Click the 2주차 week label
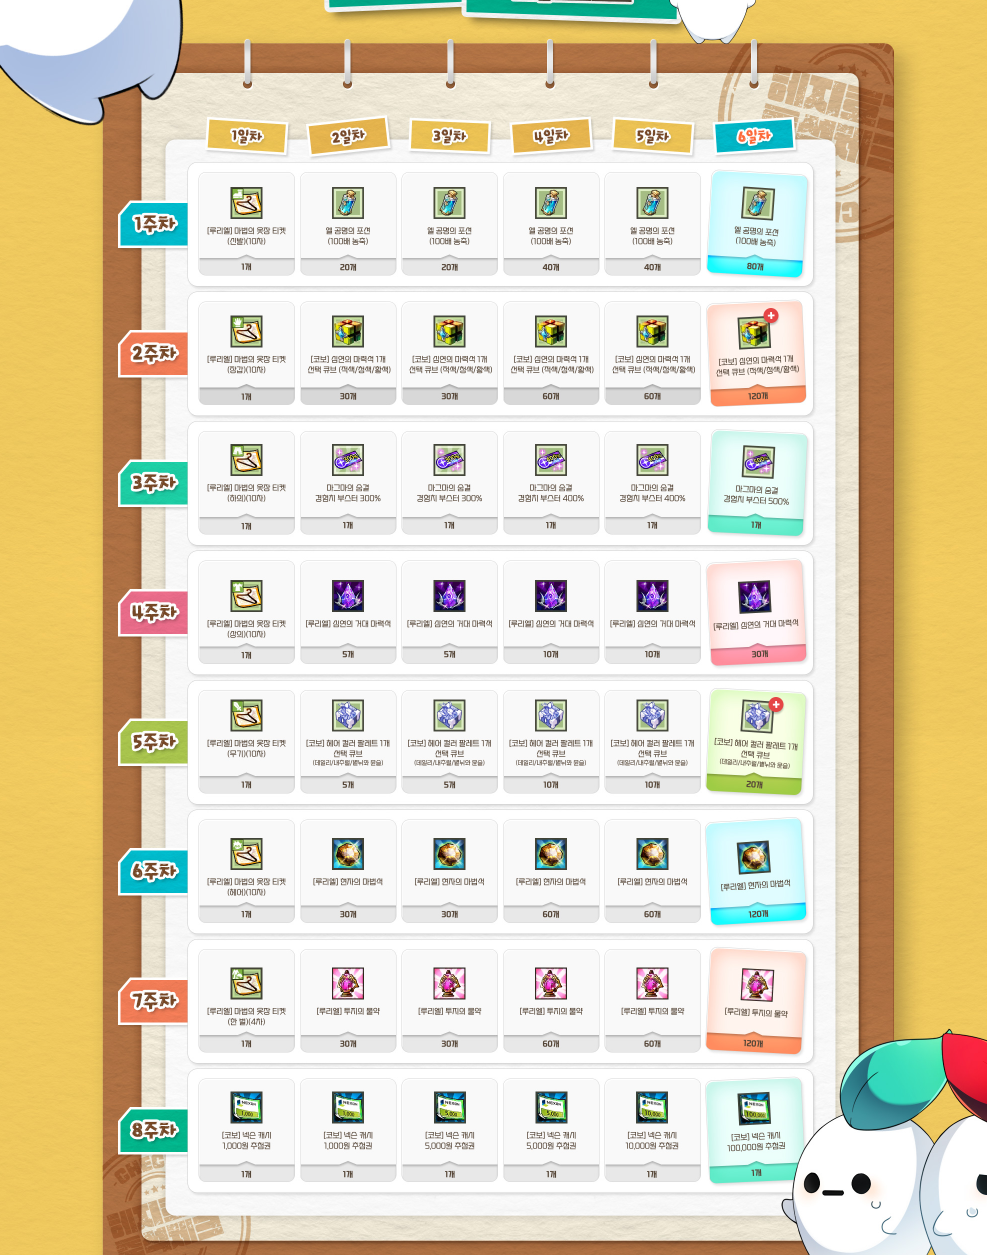 coord(153,354)
